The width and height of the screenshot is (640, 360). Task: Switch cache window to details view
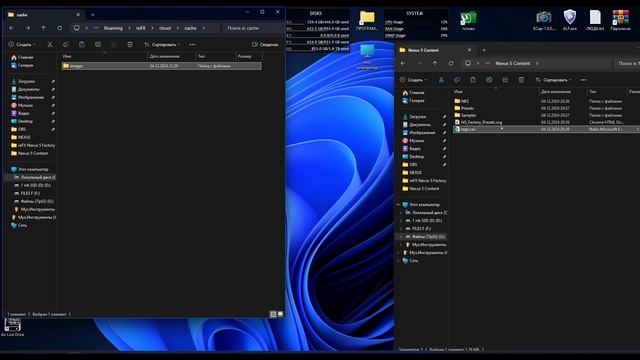click(x=273, y=314)
